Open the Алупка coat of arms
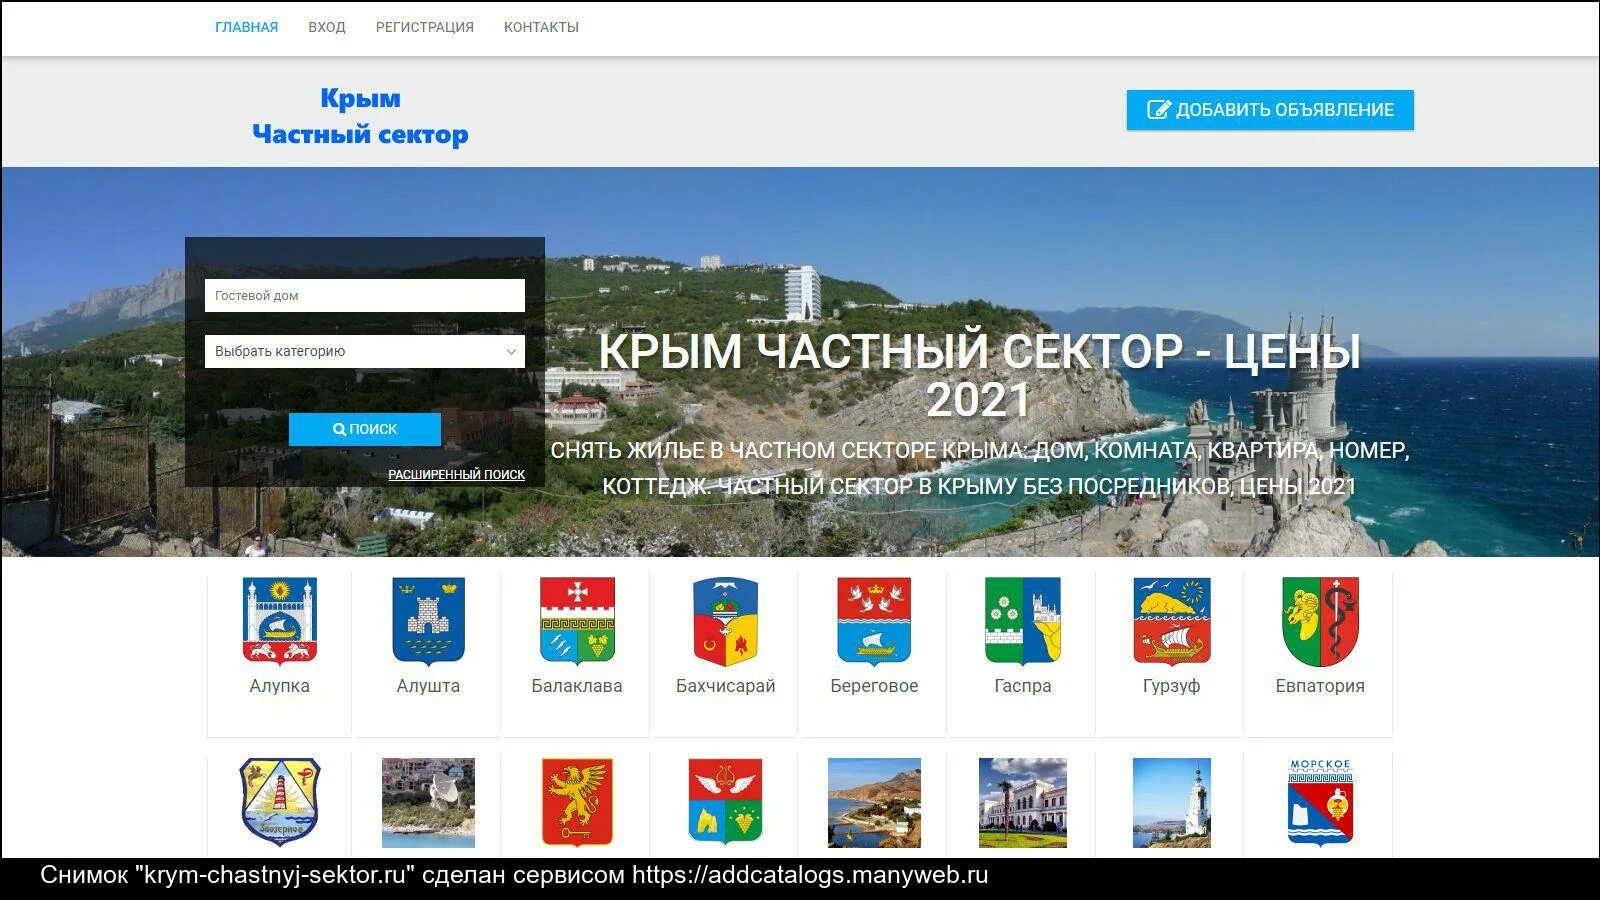The height and width of the screenshot is (900, 1600). click(280, 621)
